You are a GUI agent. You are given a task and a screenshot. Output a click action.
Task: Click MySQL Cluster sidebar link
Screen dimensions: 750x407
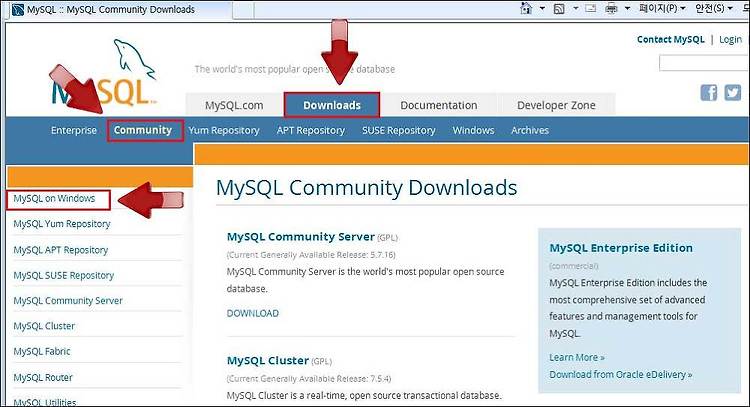pos(44,326)
